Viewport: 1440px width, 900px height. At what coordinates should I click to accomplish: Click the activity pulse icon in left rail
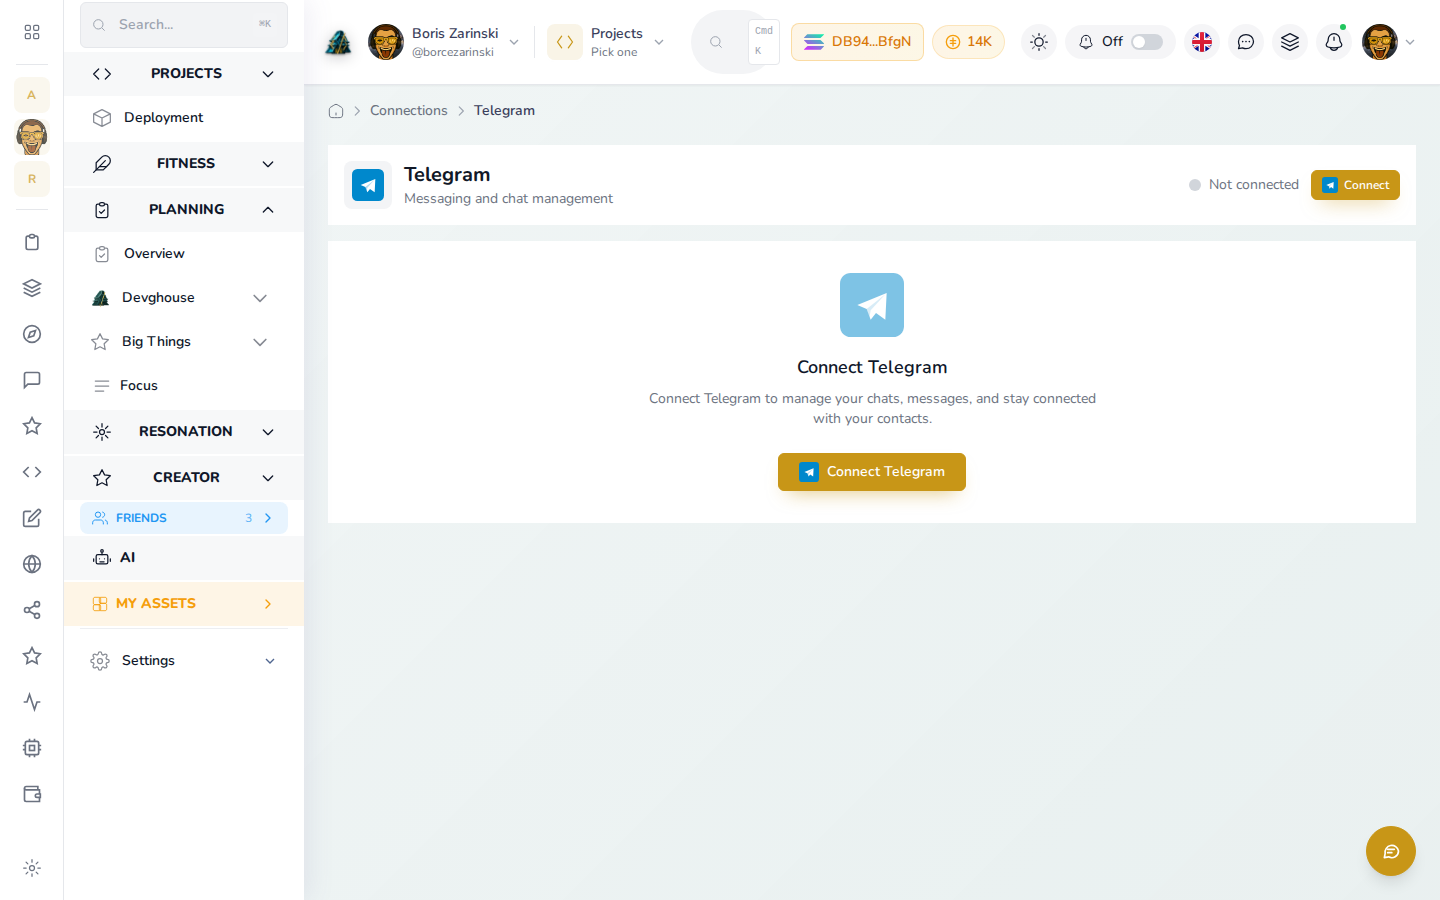32,702
